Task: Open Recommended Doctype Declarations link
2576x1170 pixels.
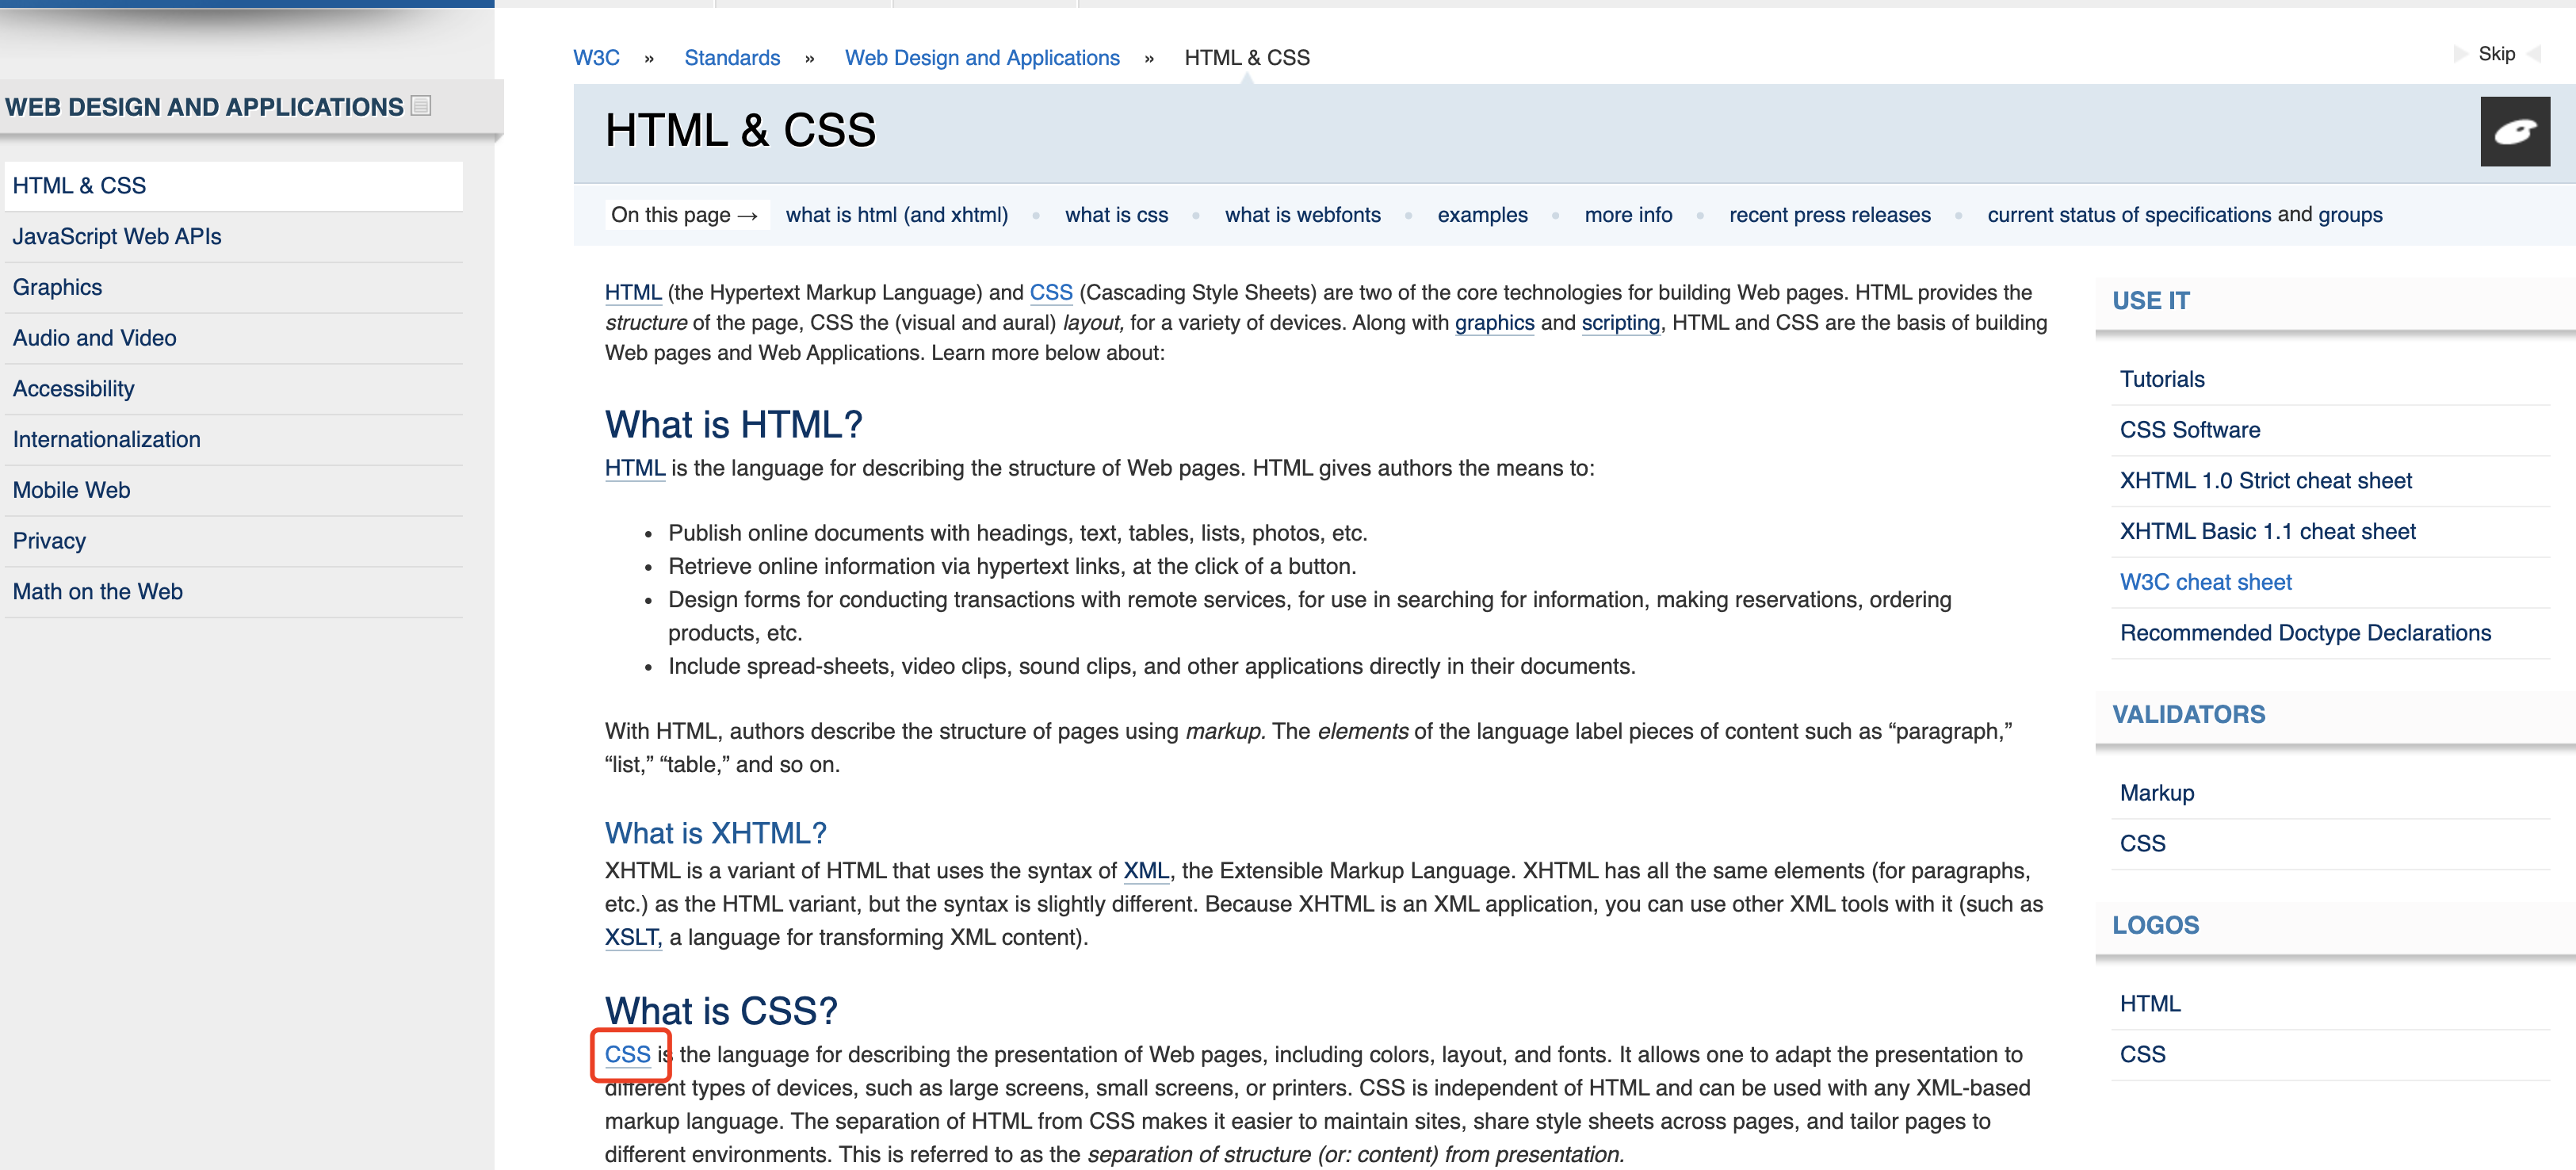Action: tap(2304, 633)
